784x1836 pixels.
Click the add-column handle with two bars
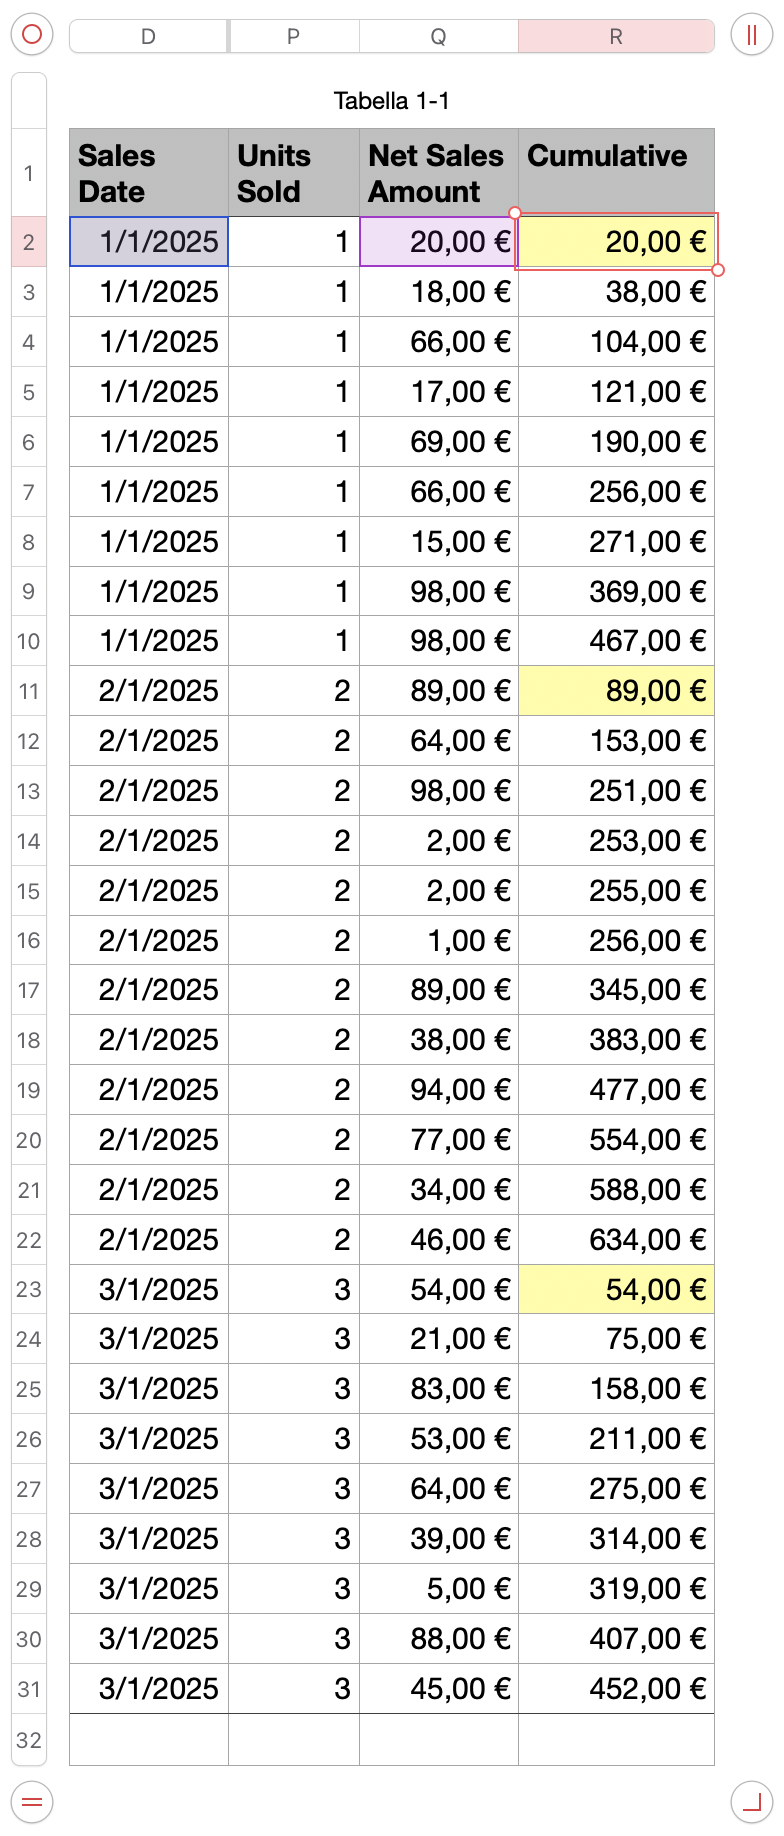click(x=751, y=35)
